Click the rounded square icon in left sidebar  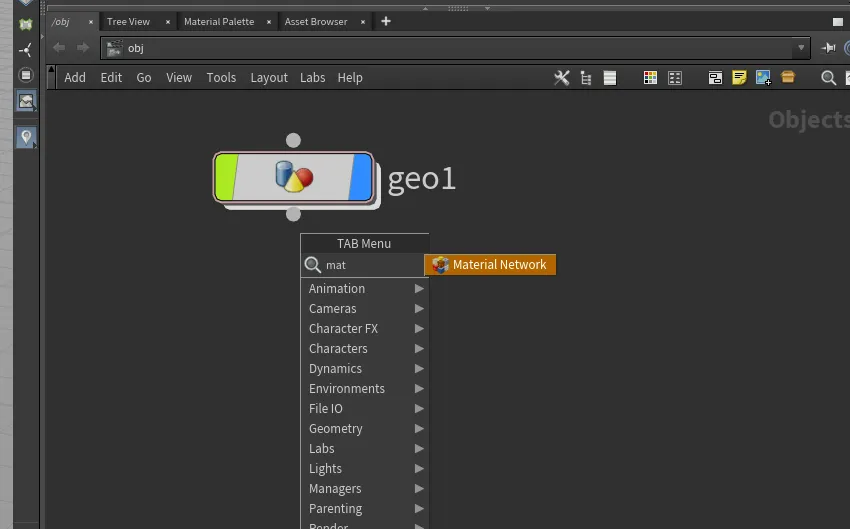point(25,75)
